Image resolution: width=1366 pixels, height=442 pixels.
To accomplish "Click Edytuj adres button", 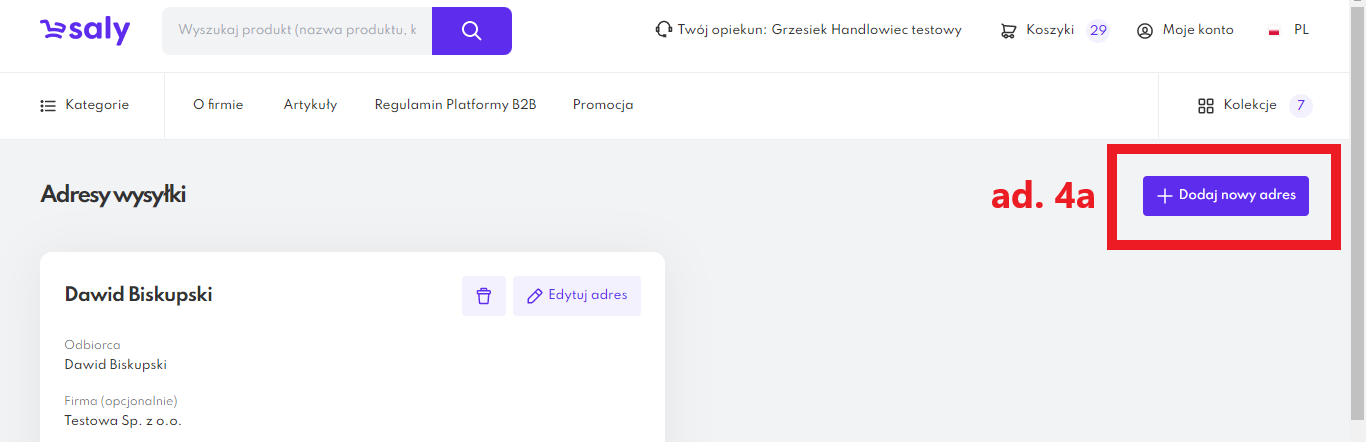I will coord(577,296).
